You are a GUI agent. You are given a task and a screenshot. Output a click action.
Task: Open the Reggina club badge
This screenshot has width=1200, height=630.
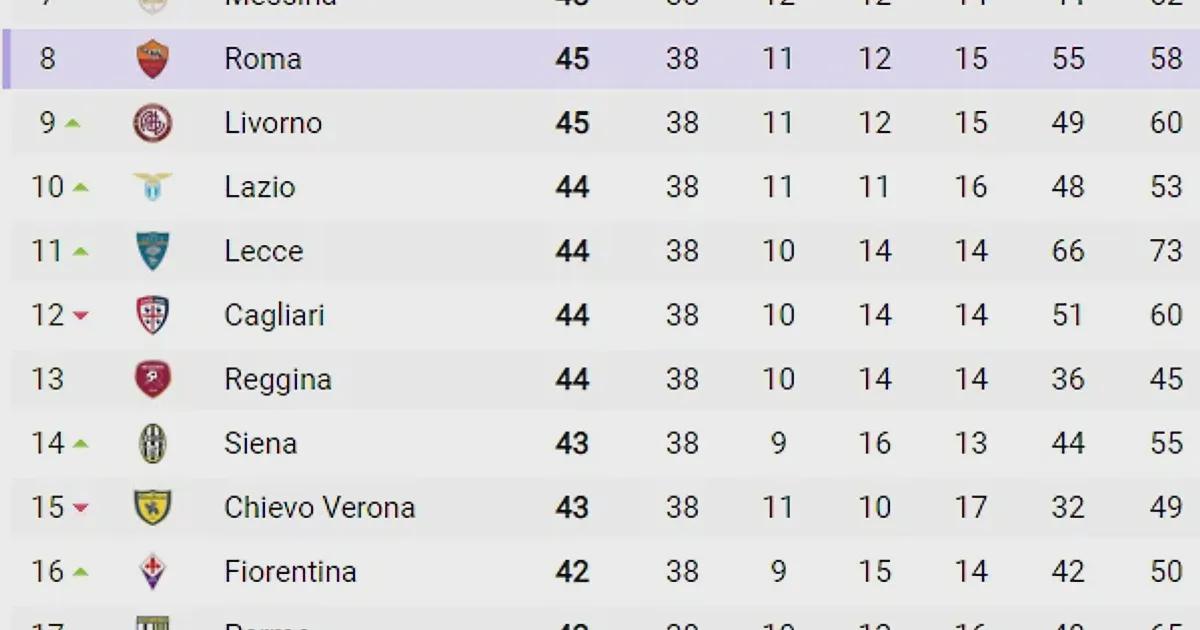click(x=153, y=379)
